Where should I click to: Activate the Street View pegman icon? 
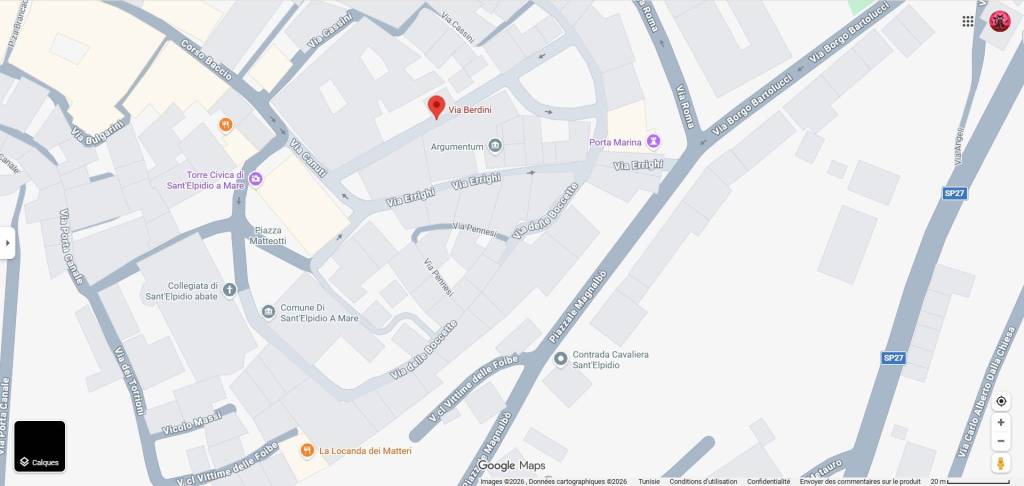pyautogui.click(x=1000, y=463)
